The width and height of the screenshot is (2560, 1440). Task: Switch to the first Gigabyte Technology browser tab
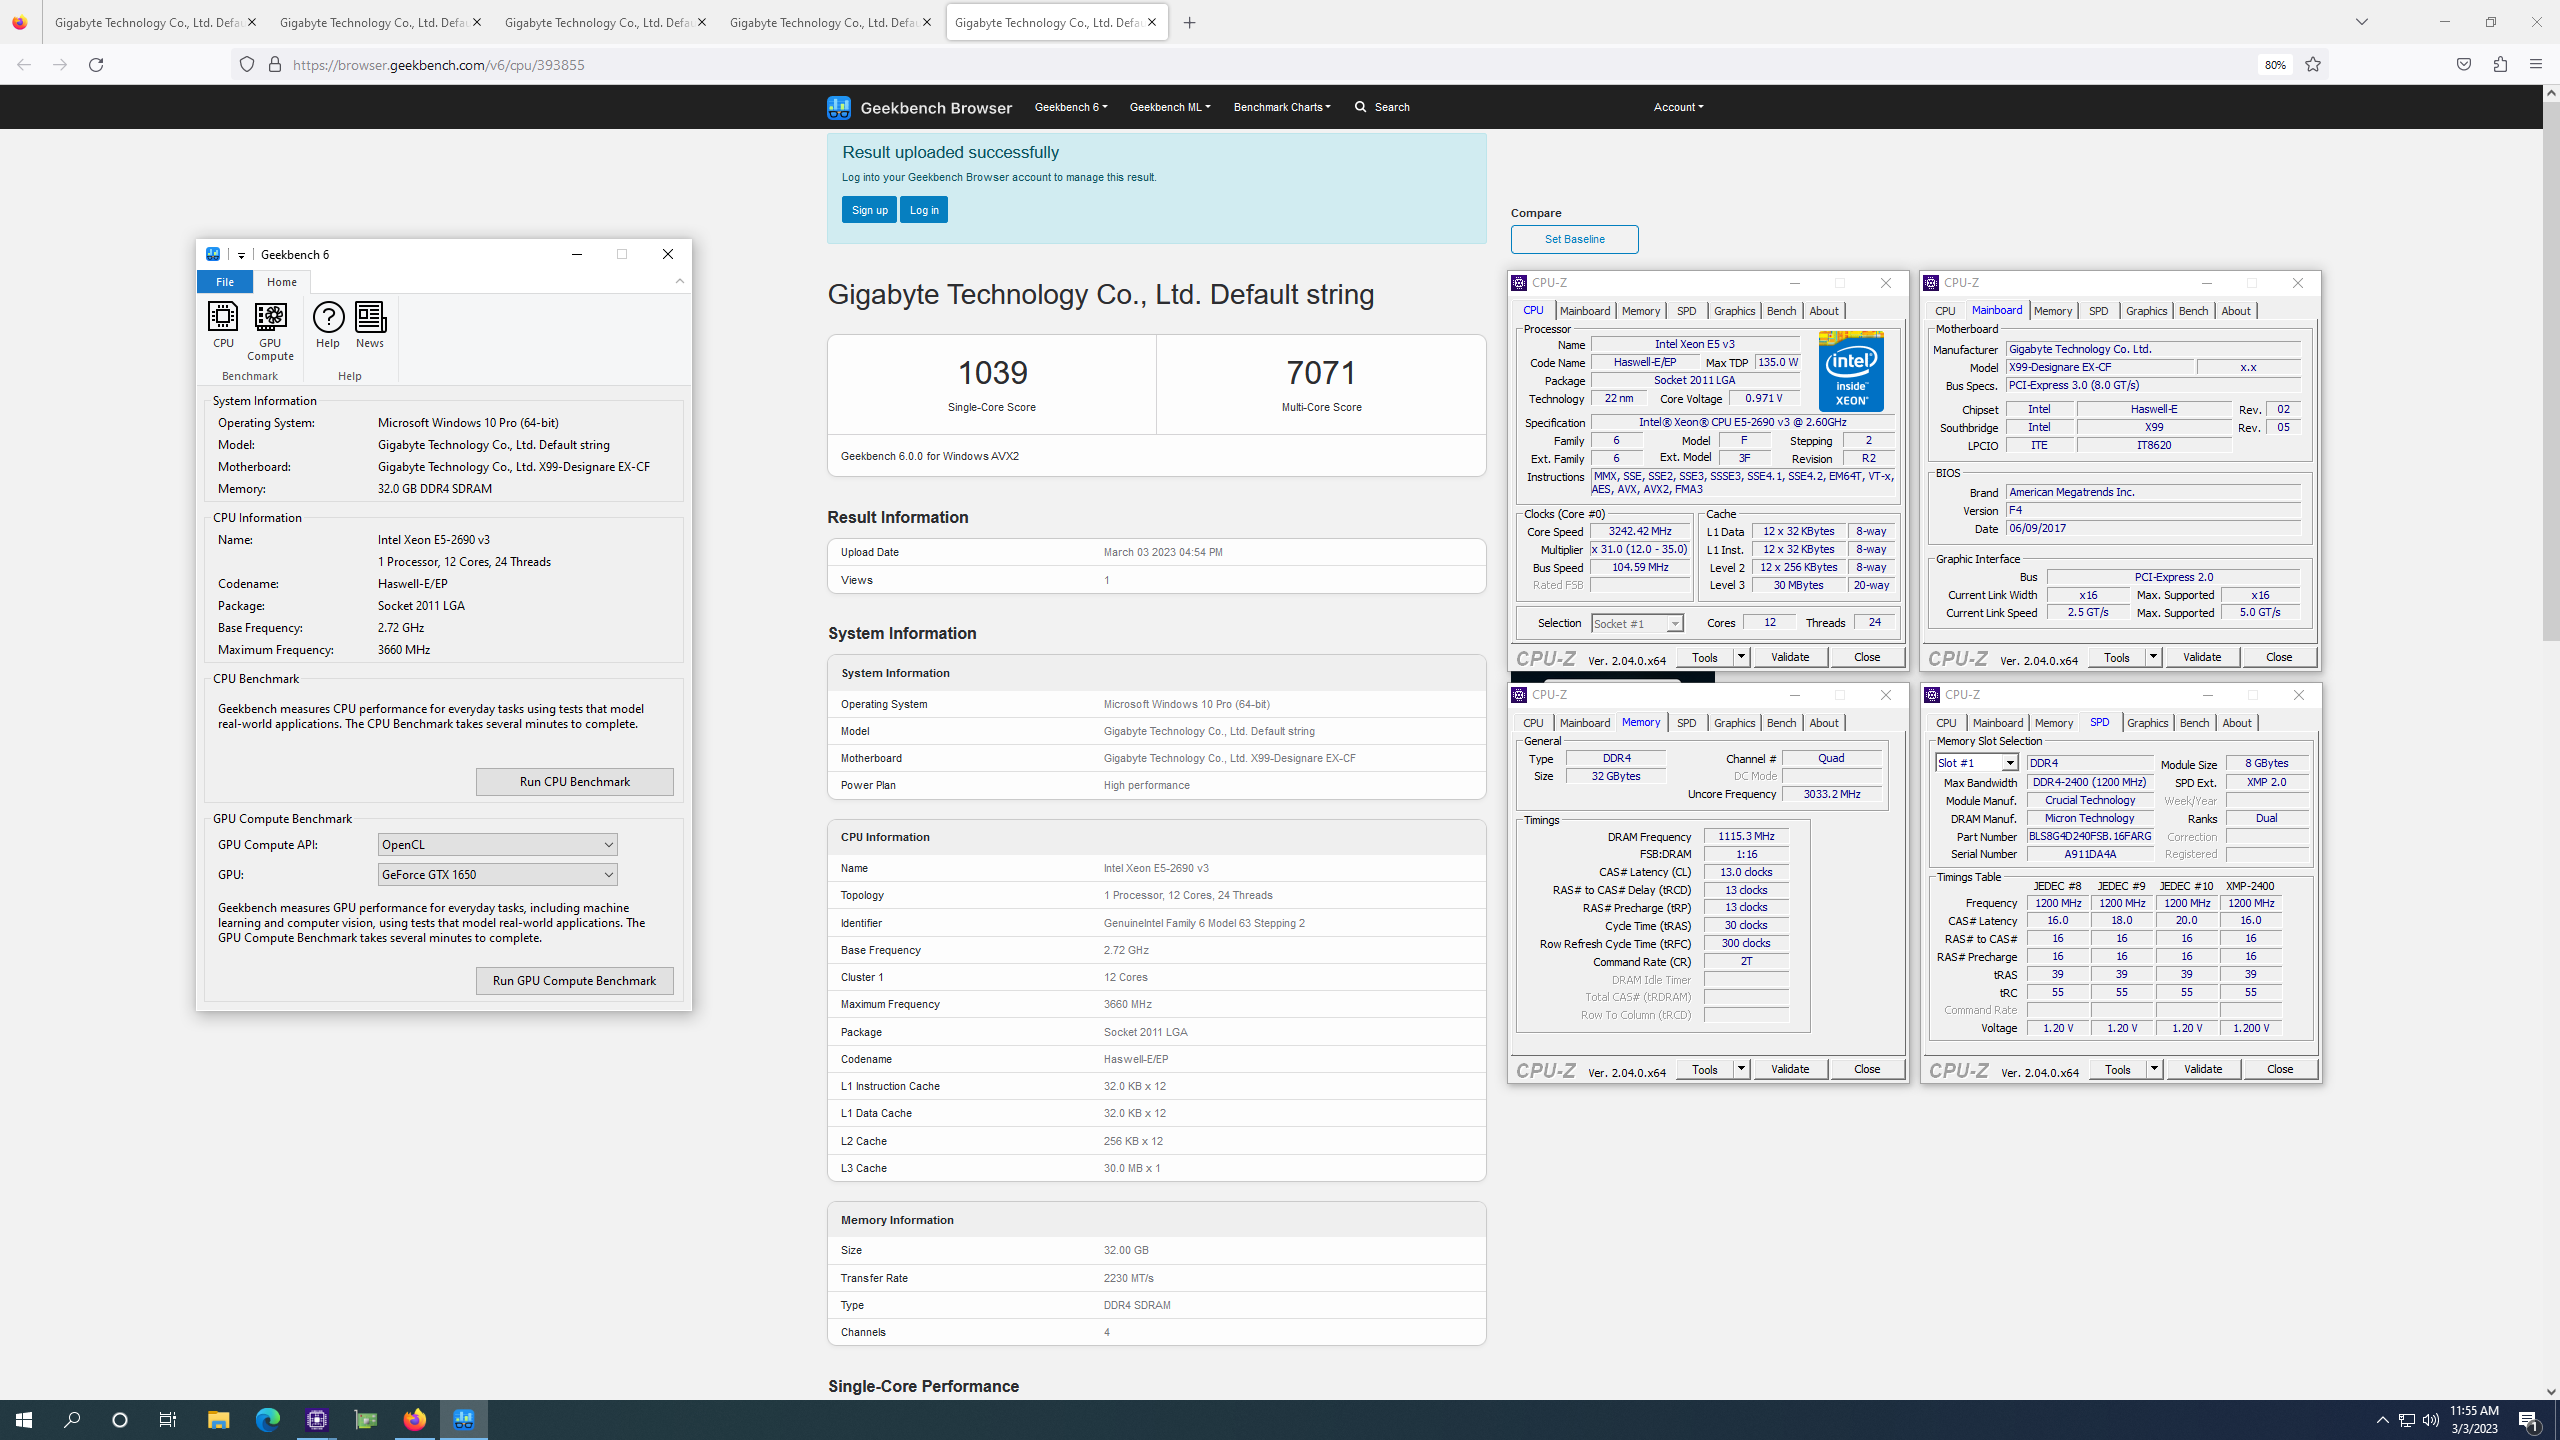point(155,22)
